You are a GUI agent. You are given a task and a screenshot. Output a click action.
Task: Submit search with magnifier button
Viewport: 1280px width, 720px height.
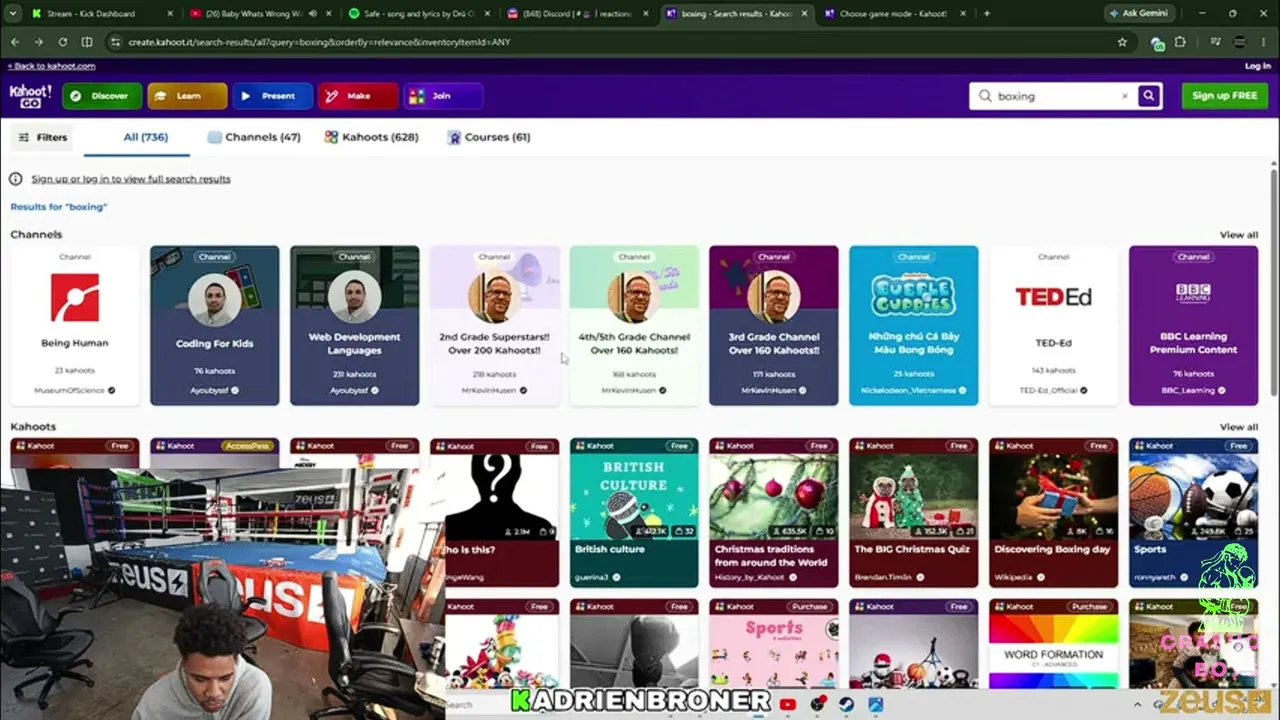(x=1149, y=96)
